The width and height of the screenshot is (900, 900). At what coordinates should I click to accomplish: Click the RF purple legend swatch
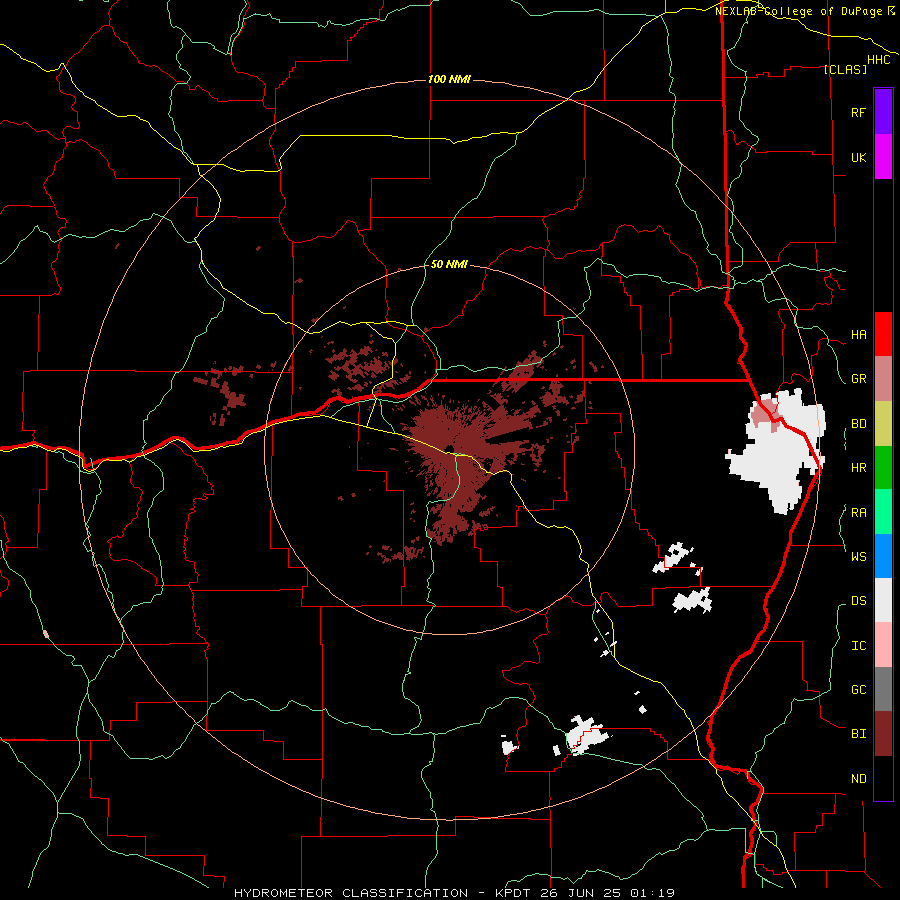[x=883, y=111]
